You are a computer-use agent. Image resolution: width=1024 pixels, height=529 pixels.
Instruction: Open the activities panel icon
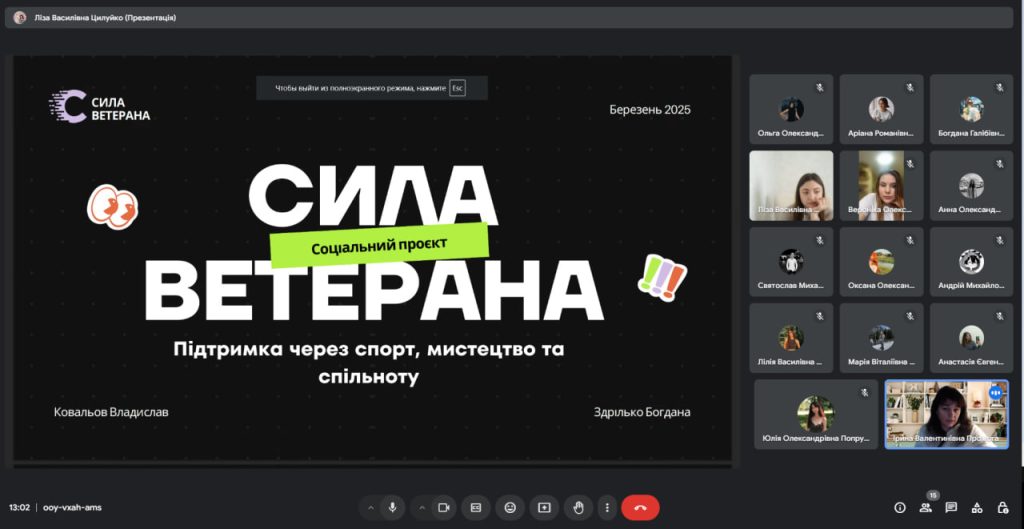[977, 507]
